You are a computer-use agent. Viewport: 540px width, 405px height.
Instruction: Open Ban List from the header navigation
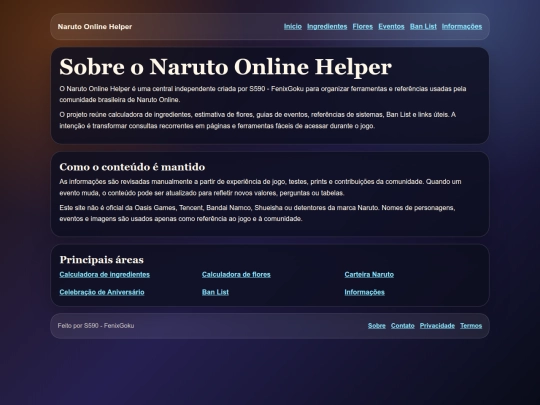pos(423,27)
